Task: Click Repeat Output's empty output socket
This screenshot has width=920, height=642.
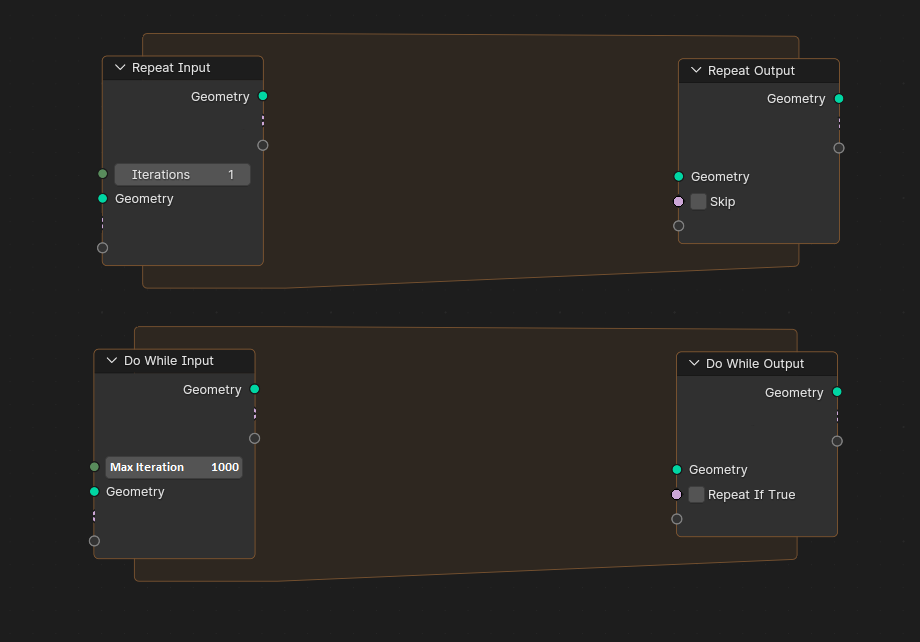Action: click(839, 148)
